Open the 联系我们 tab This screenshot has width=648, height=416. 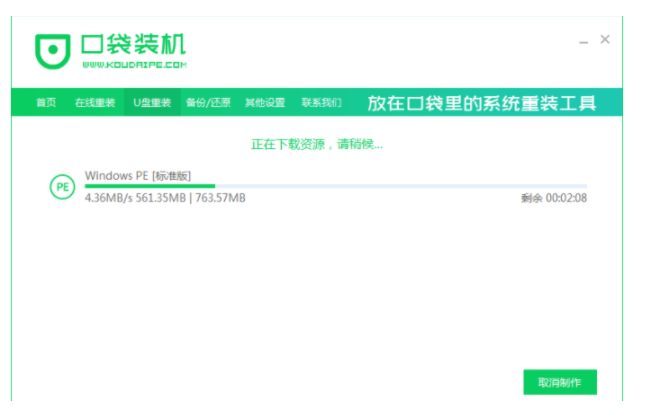click(x=321, y=103)
